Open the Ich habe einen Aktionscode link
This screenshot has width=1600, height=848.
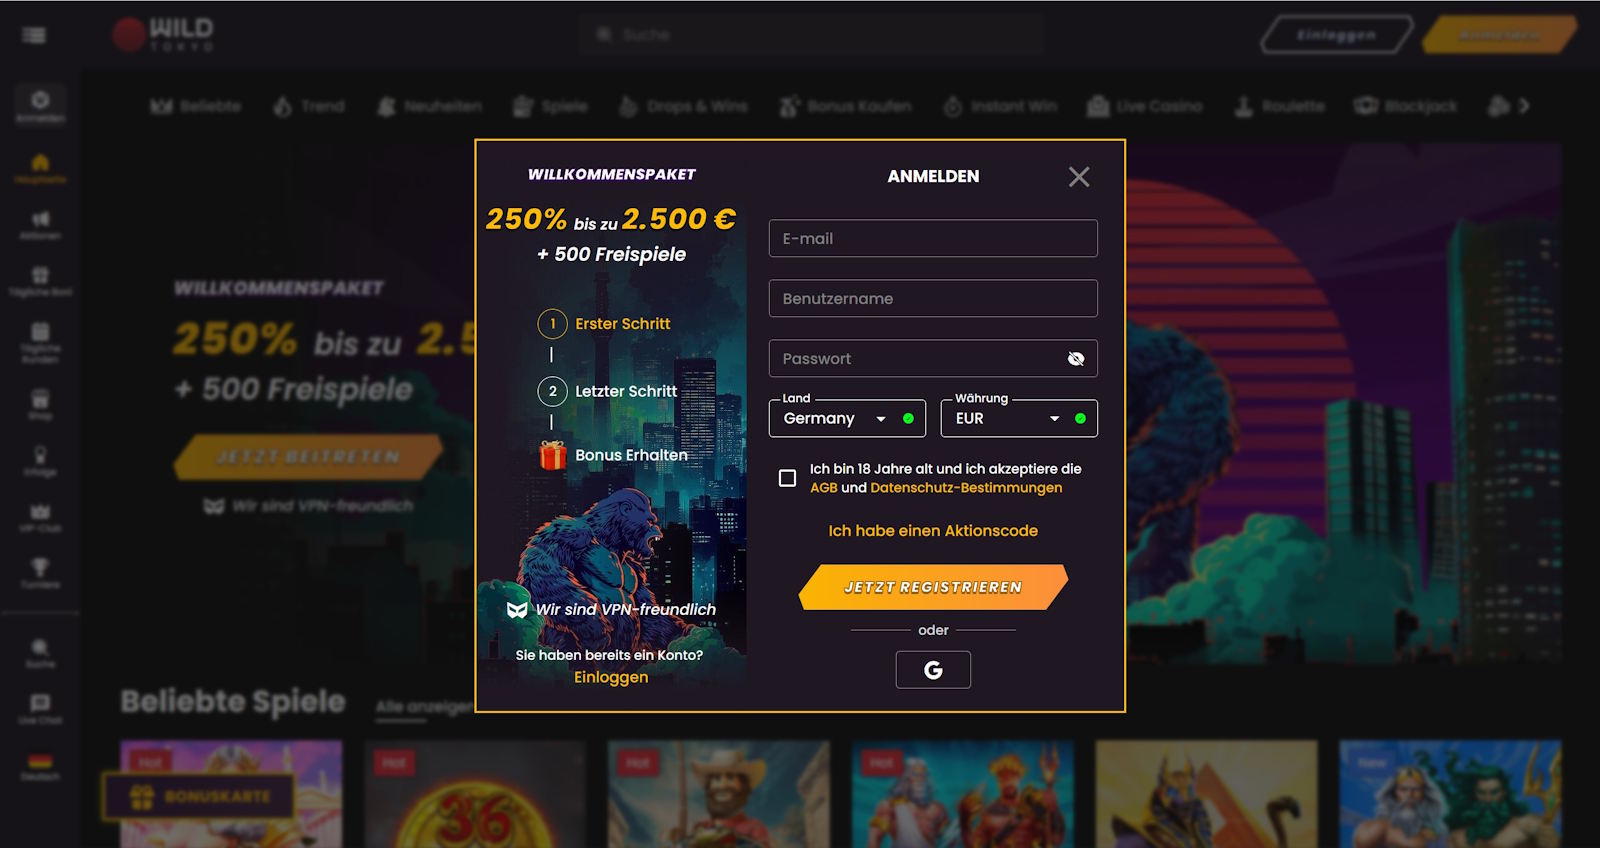tap(933, 531)
